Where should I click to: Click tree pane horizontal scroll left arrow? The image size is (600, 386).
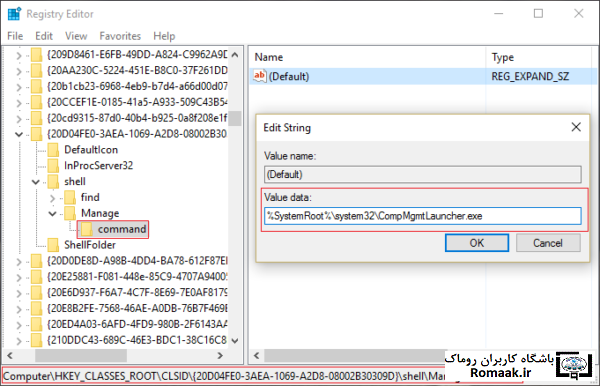point(10,355)
